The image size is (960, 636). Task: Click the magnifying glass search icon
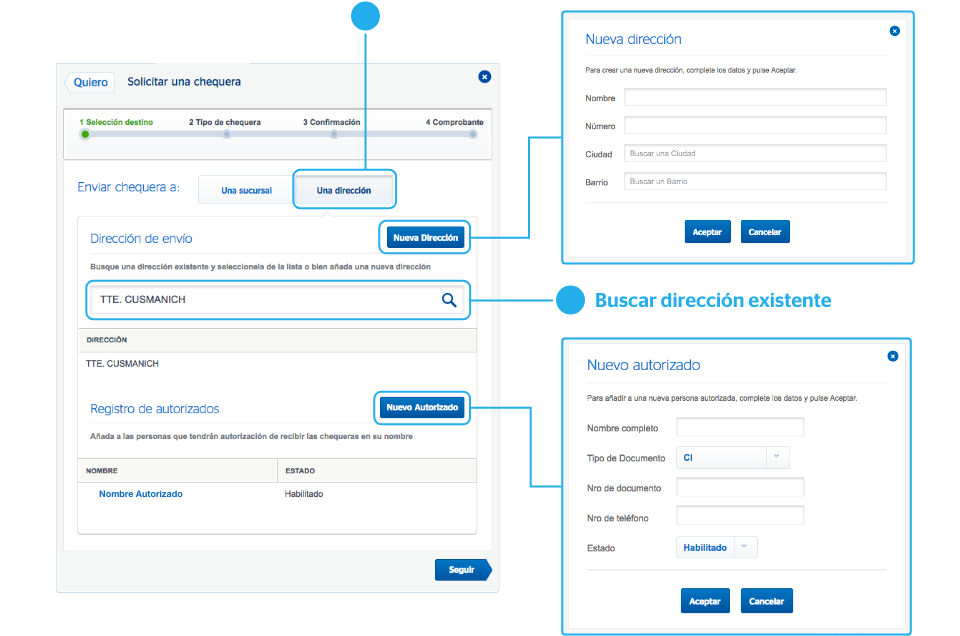[x=449, y=300]
